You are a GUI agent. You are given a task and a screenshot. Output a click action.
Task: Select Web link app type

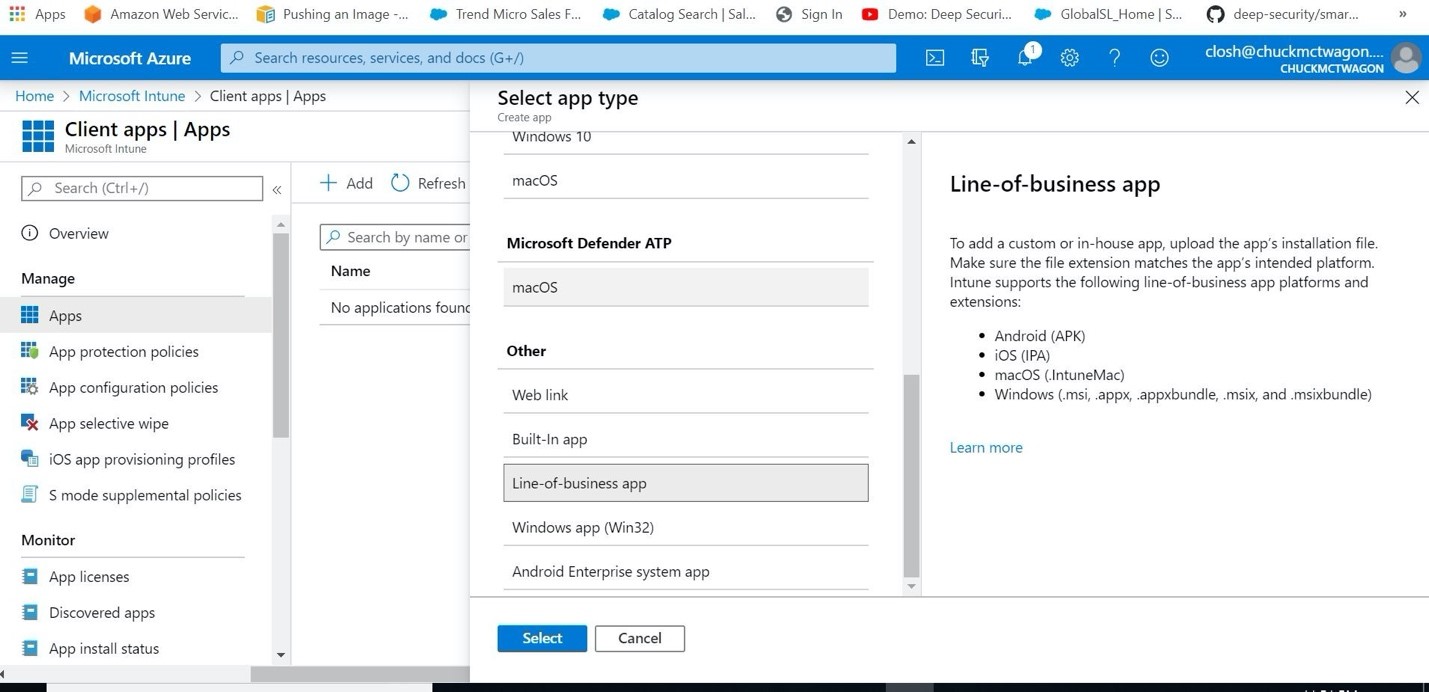pos(686,395)
